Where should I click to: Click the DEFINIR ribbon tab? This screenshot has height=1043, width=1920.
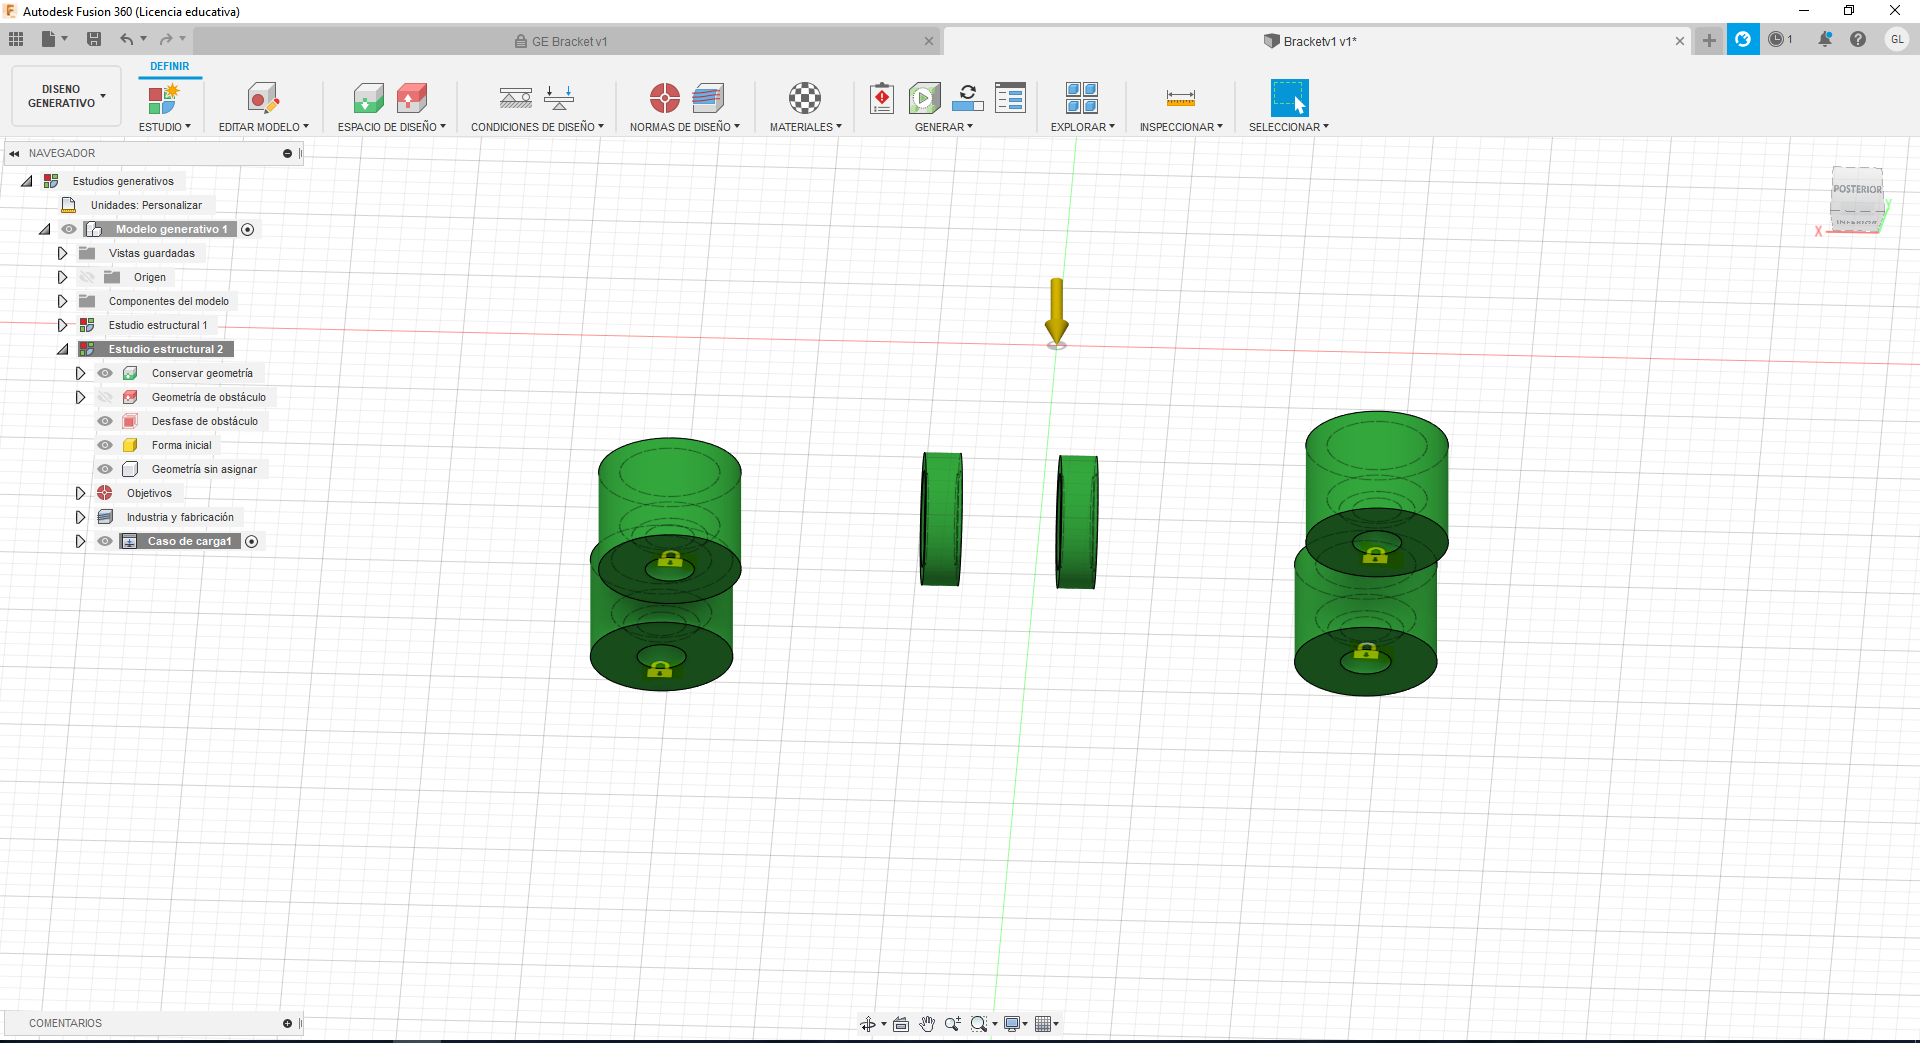click(169, 66)
